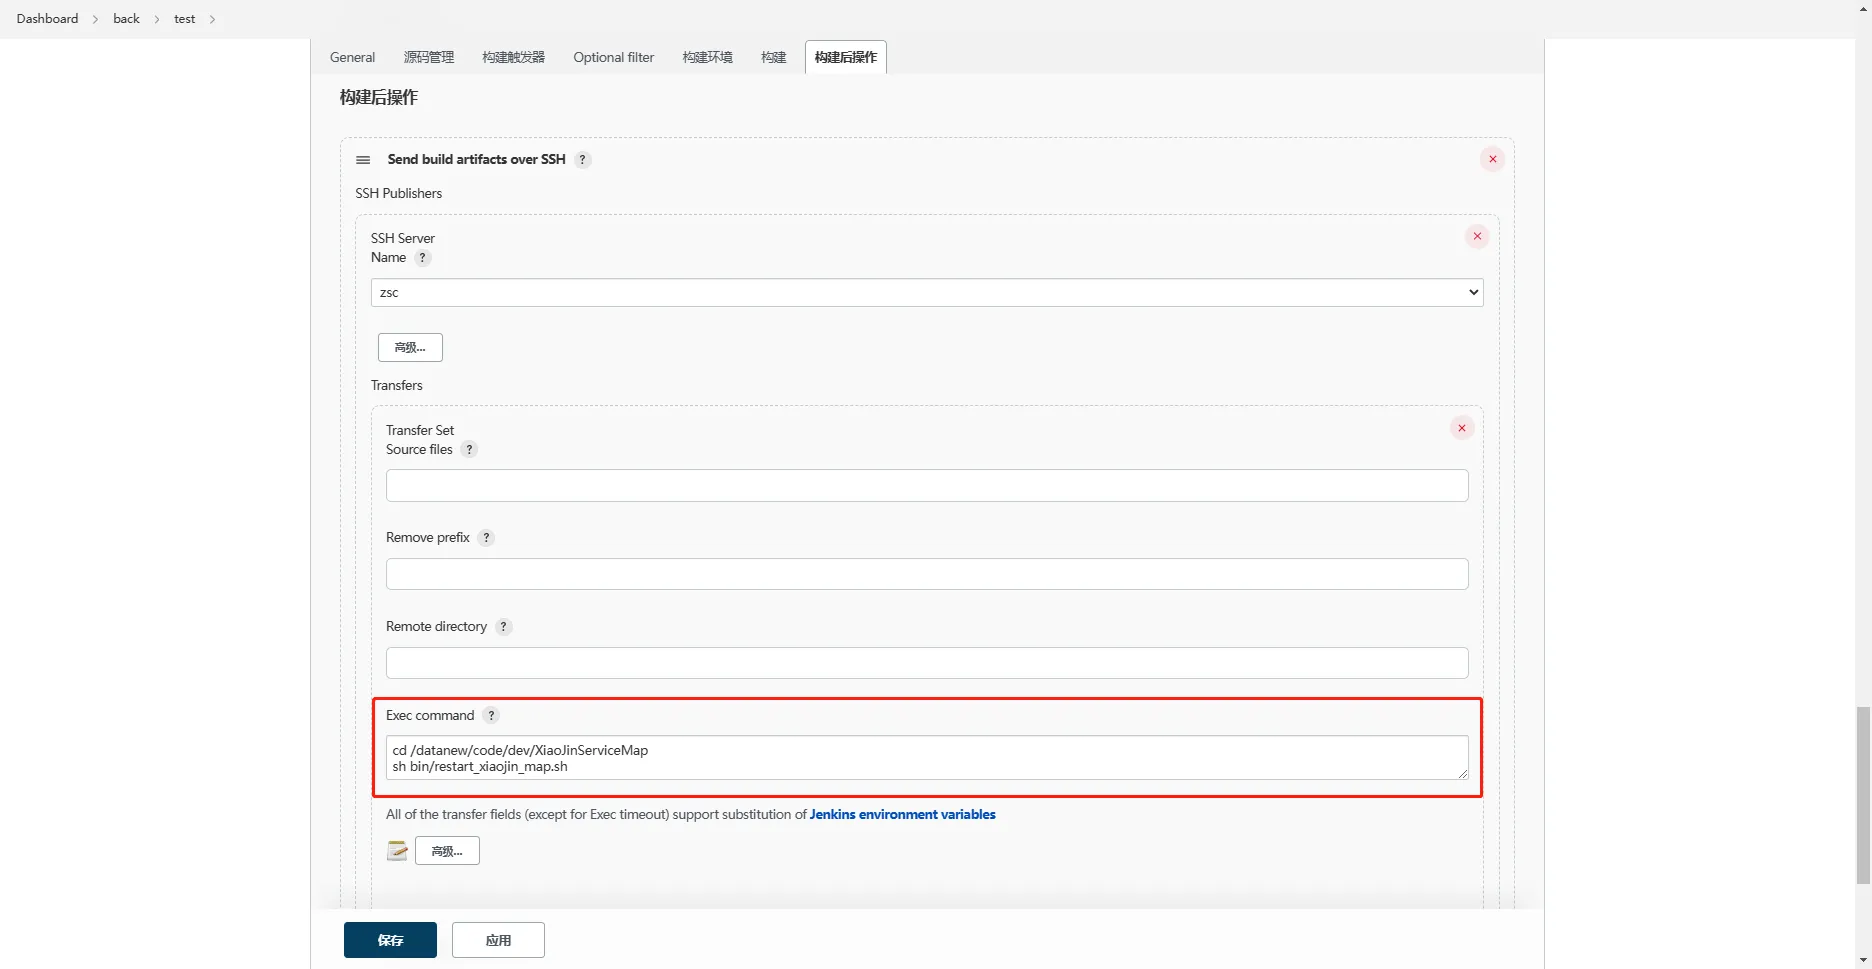Open the SSH Server Name dropdown
The height and width of the screenshot is (969, 1872).
click(x=926, y=293)
